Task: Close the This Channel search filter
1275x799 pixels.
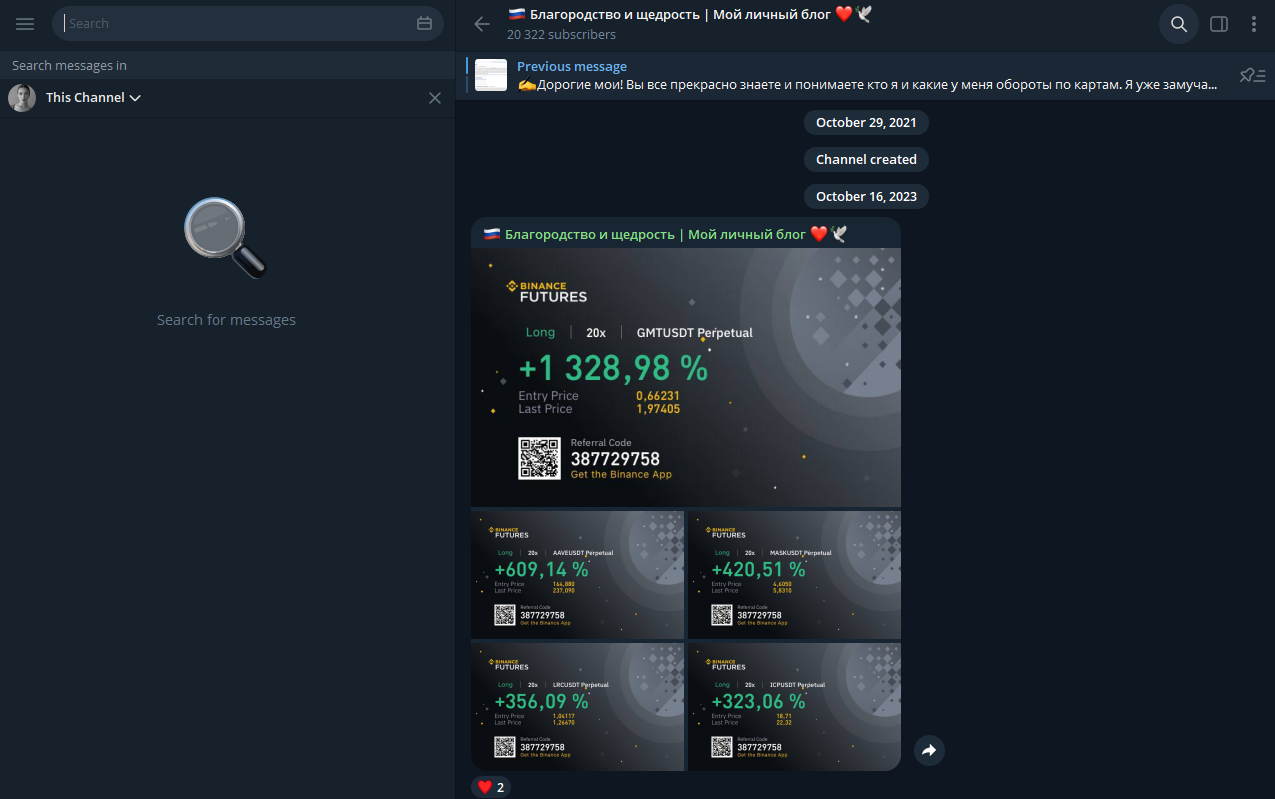Action: tap(435, 98)
